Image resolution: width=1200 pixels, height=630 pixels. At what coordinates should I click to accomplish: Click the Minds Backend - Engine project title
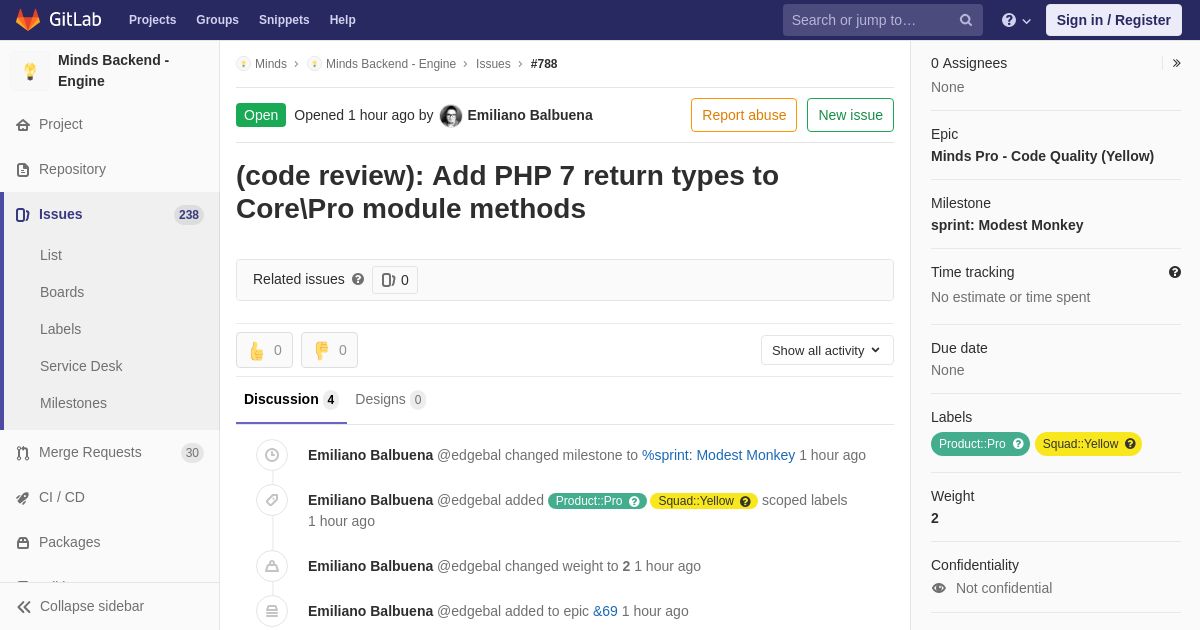click(114, 71)
